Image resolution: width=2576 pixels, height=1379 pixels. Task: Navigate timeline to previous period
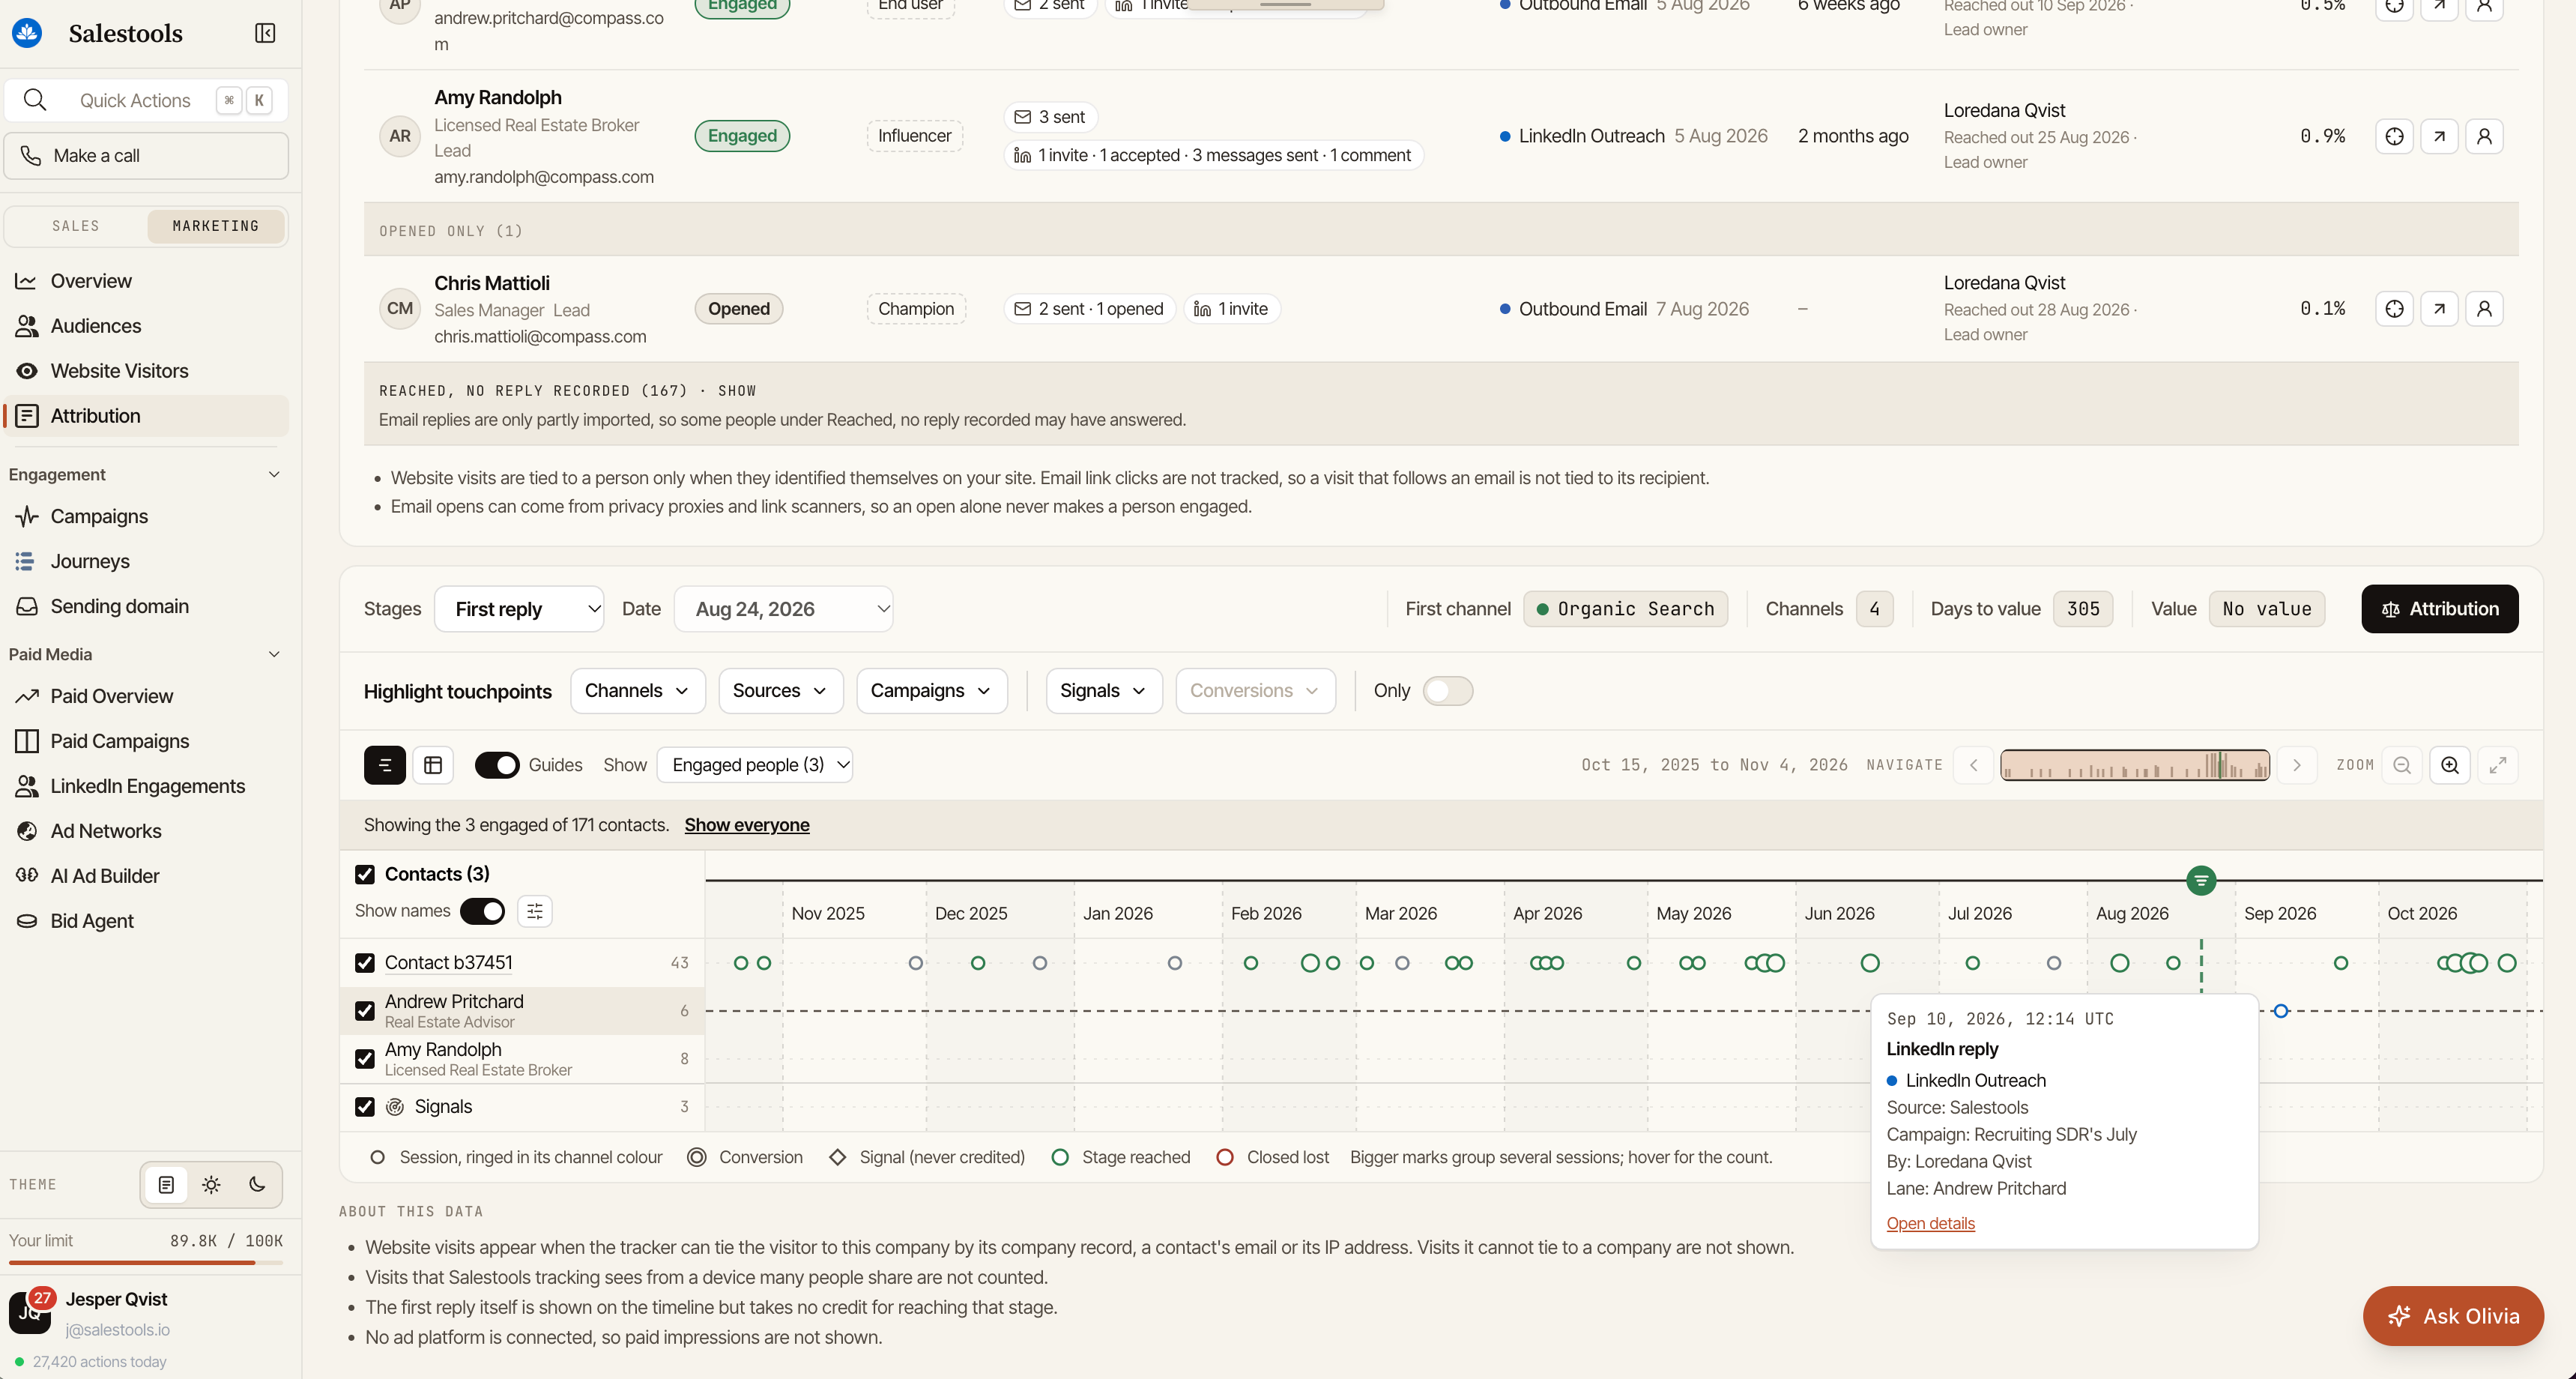[x=1974, y=765]
